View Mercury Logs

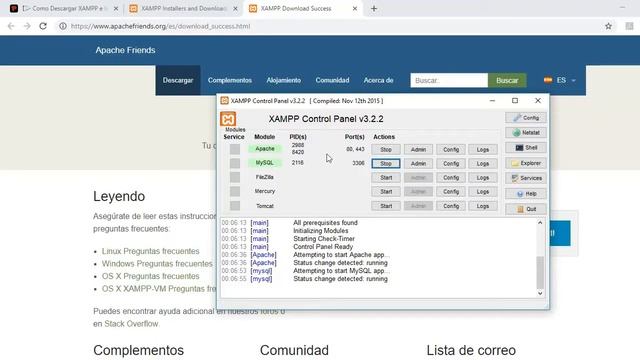[483, 192]
